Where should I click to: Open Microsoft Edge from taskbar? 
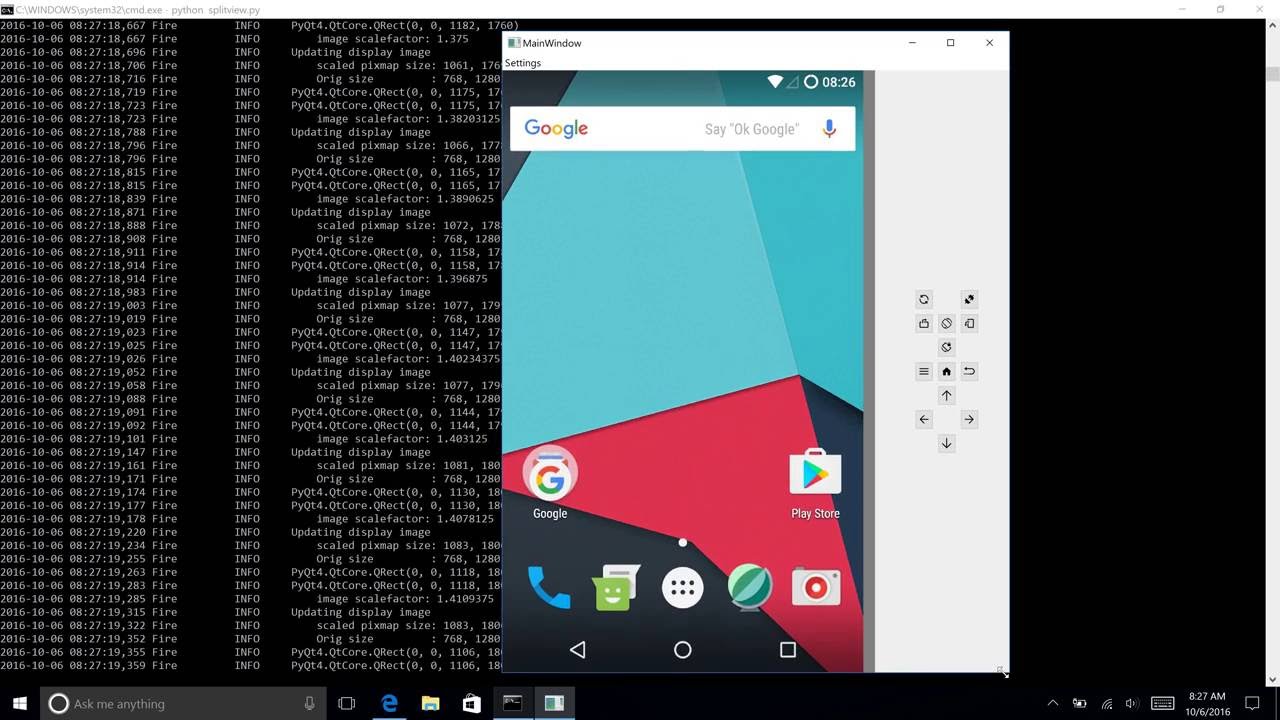[389, 704]
